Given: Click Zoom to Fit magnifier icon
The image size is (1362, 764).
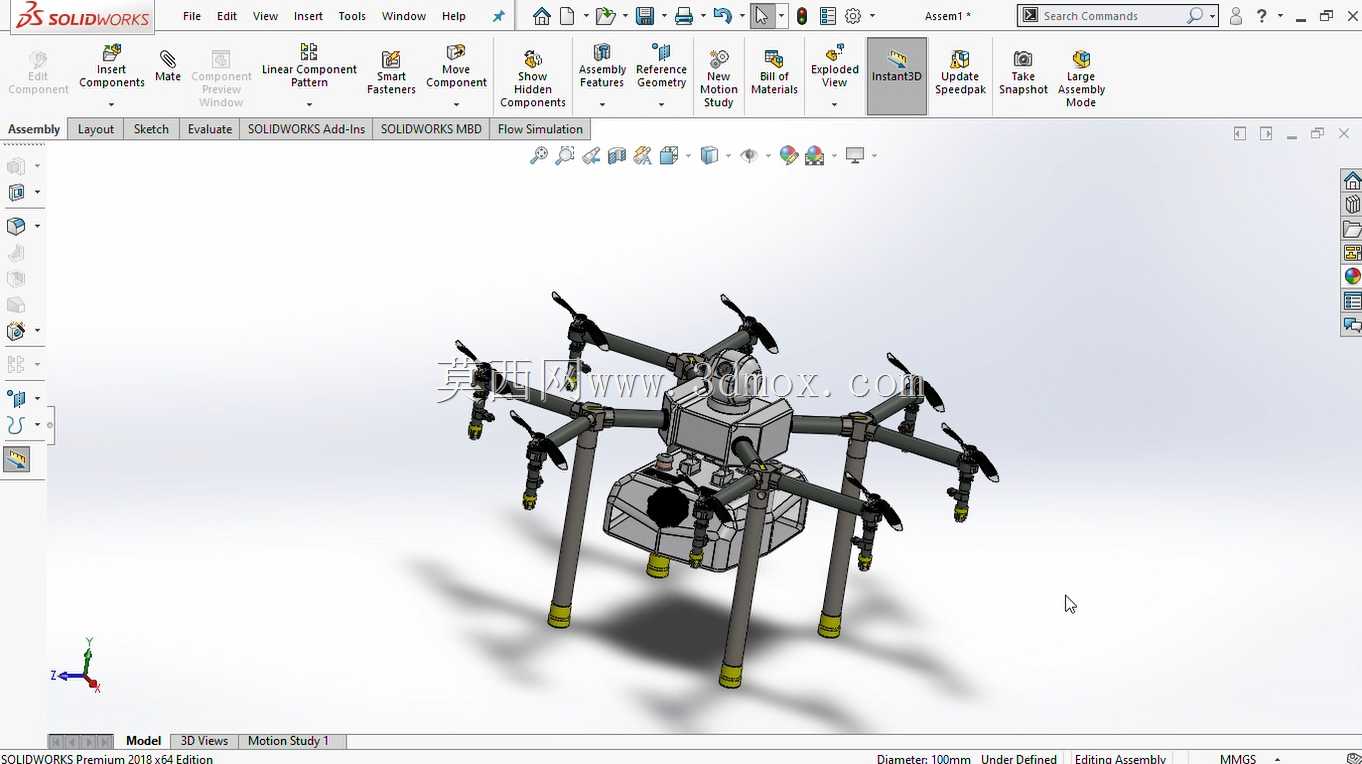Looking at the screenshot, I should pyautogui.click(x=538, y=155).
